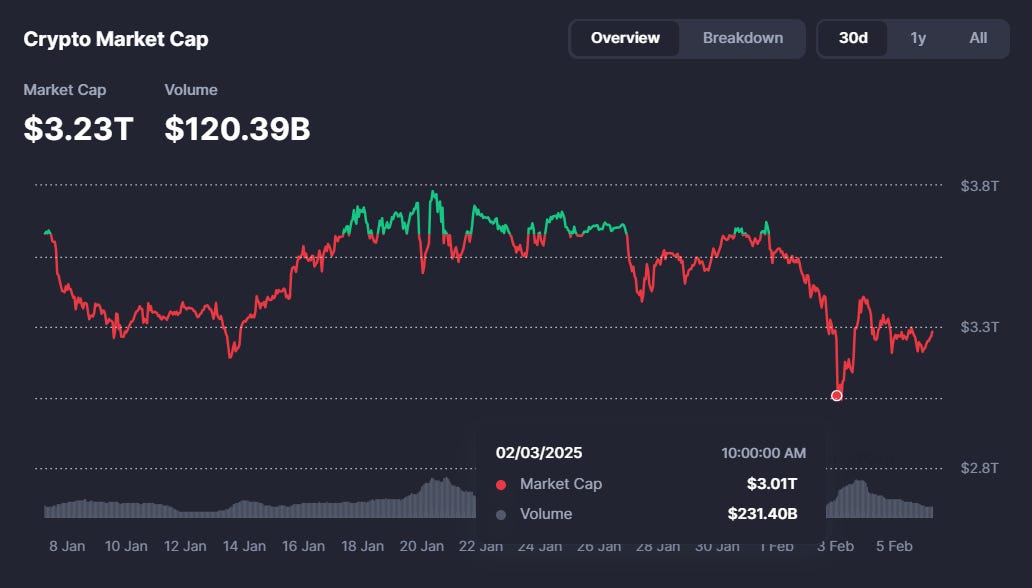Click the 18 Jan date label
Image resolution: width=1032 pixels, height=588 pixels.
(363, 547)
